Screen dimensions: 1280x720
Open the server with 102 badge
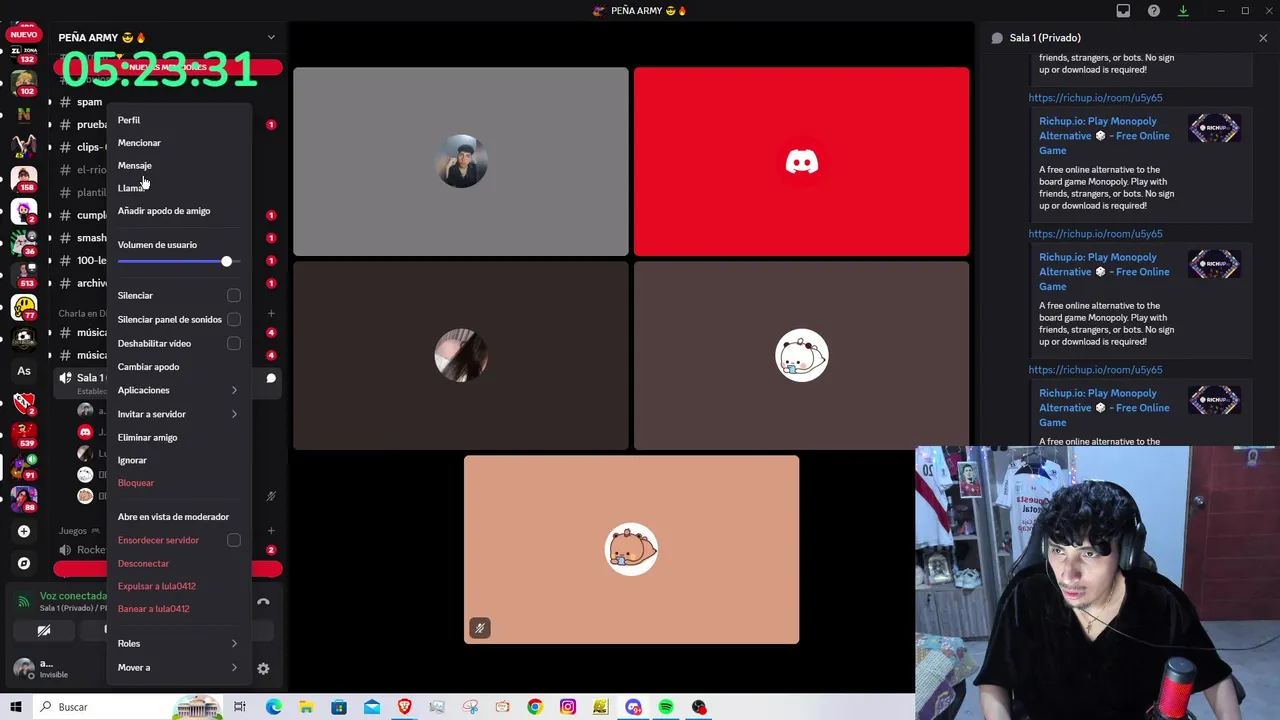tap(24, 82)
